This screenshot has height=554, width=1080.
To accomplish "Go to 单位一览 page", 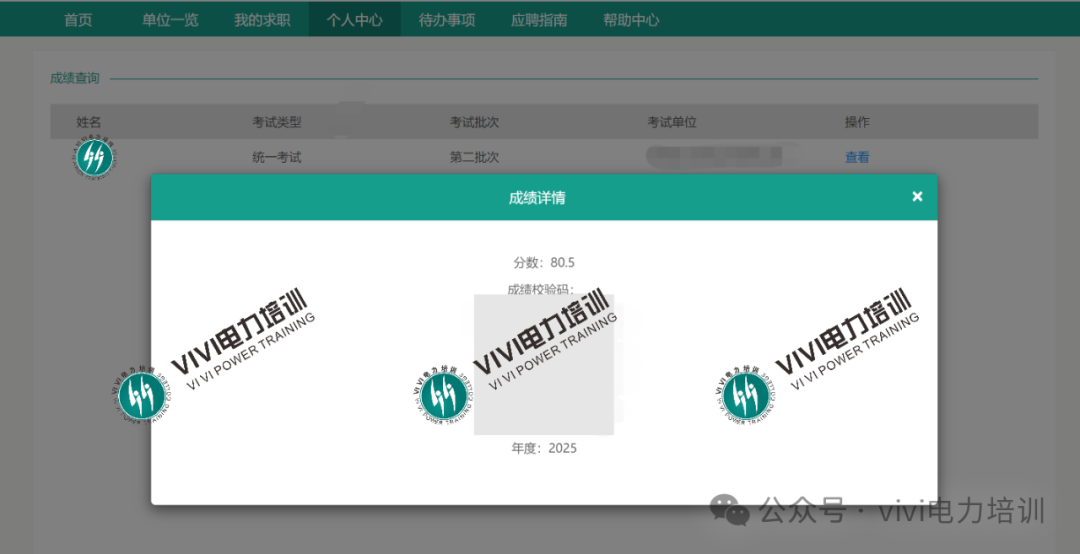I will point(170,20).
